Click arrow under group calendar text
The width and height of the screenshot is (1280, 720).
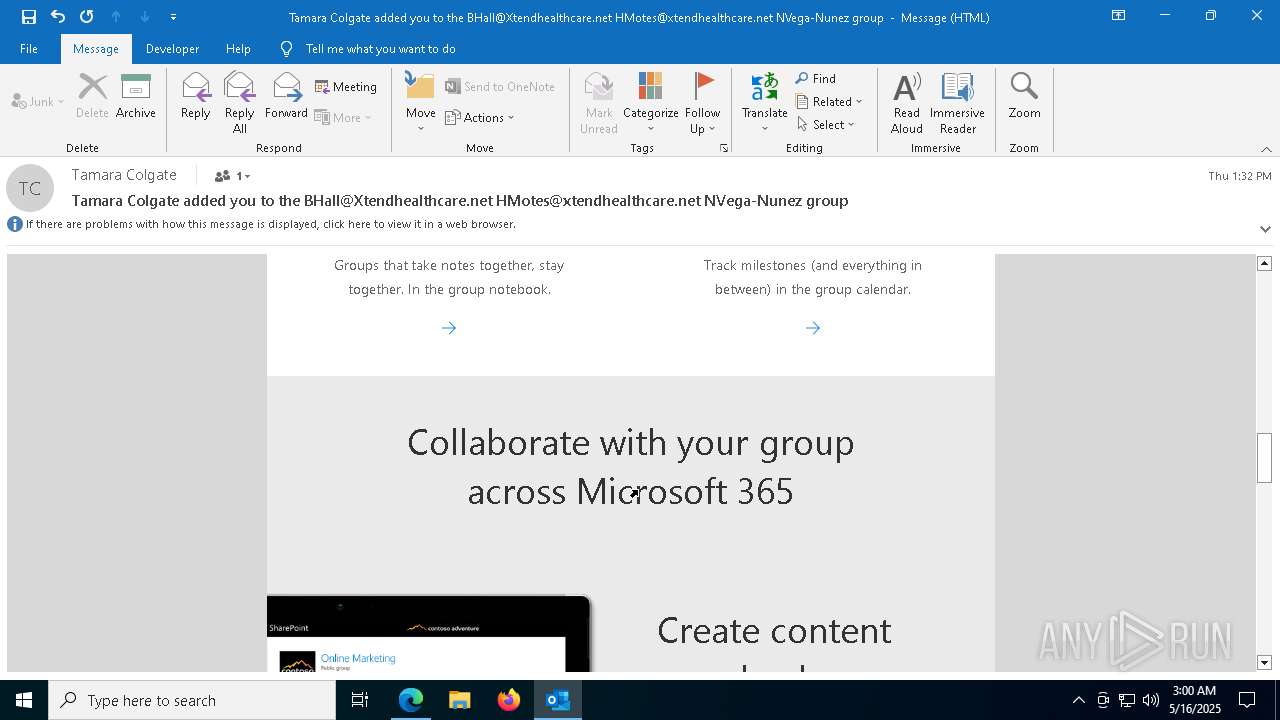[813, 328]
